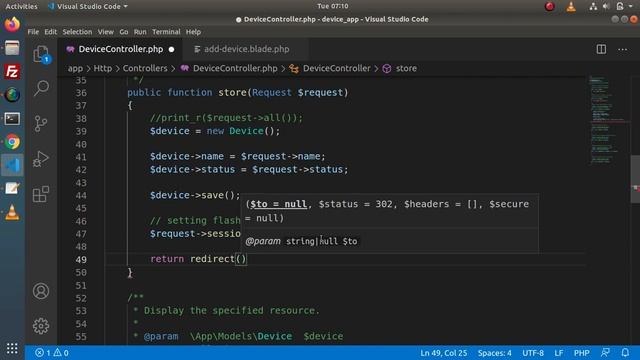Viewport: 640px width, 360px height.
Task: Open the Terminal from the dock
Action: [x=12, y=119]
